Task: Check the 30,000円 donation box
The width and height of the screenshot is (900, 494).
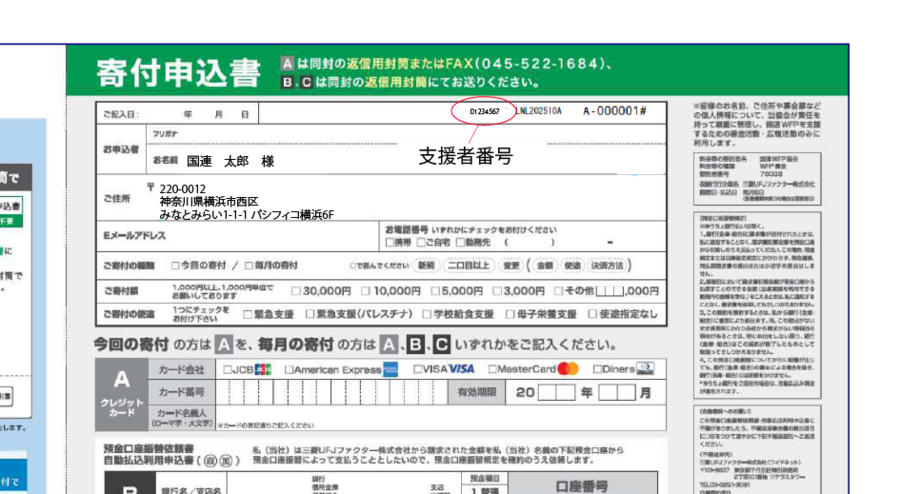Action: pos(296,291)
